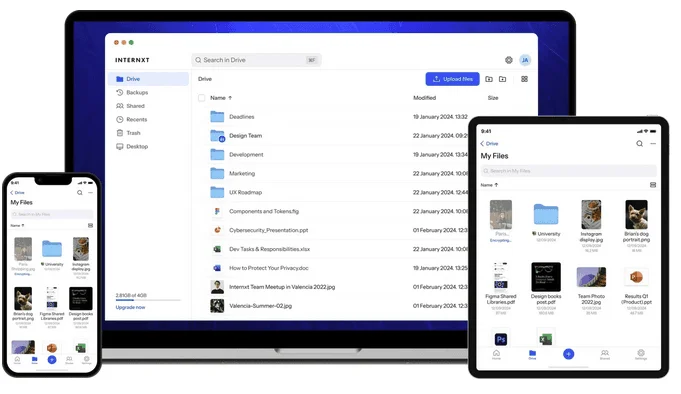Viewport: 681px width, 394px height.
Task: Sort by Name column on laptop
Action: tap(221, 98)
